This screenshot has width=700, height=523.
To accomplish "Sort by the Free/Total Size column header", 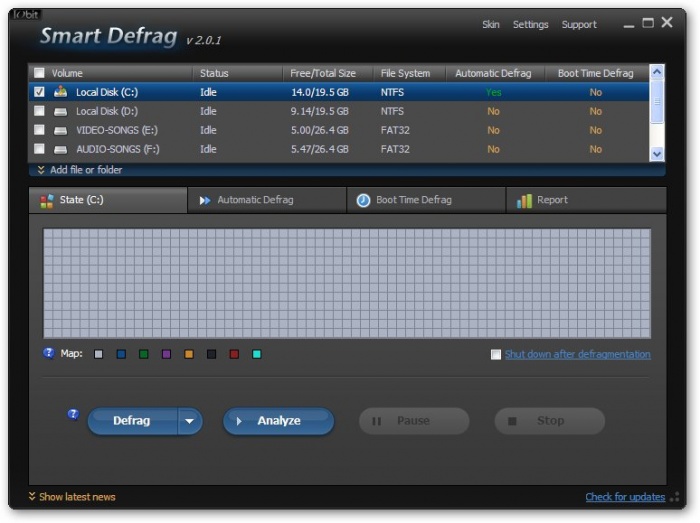I will point(328,73).
